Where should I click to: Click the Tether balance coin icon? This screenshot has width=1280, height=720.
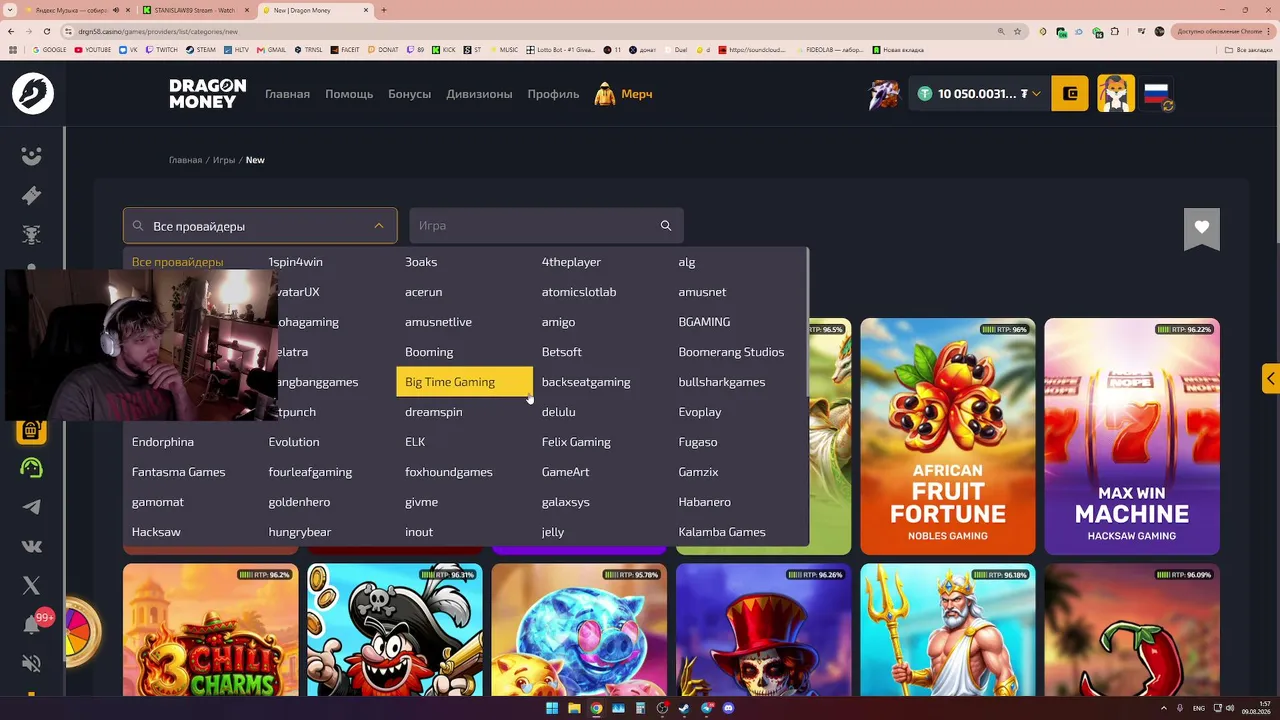[925, 94]
